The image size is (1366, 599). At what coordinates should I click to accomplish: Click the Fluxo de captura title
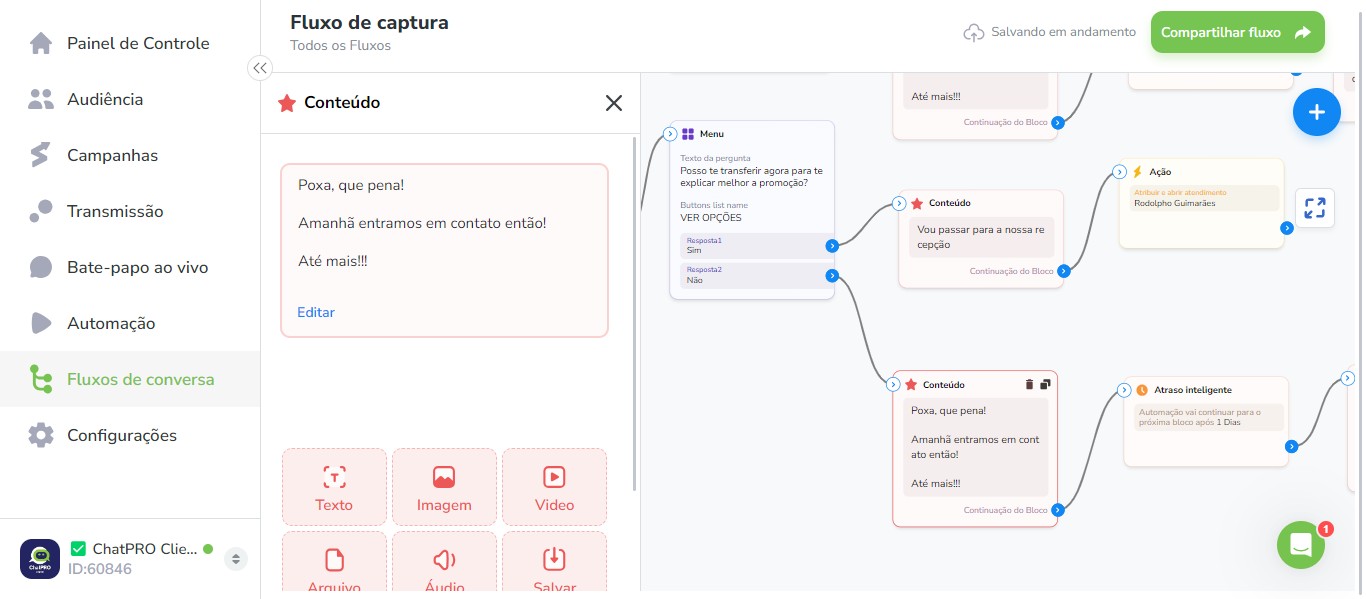coord(369,22)
